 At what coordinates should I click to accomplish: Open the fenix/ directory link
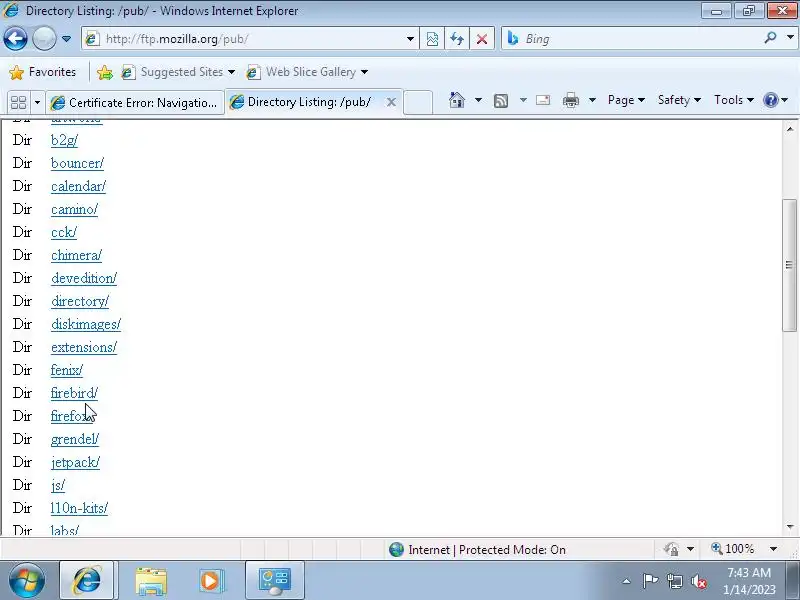click(x=67, y=370)
